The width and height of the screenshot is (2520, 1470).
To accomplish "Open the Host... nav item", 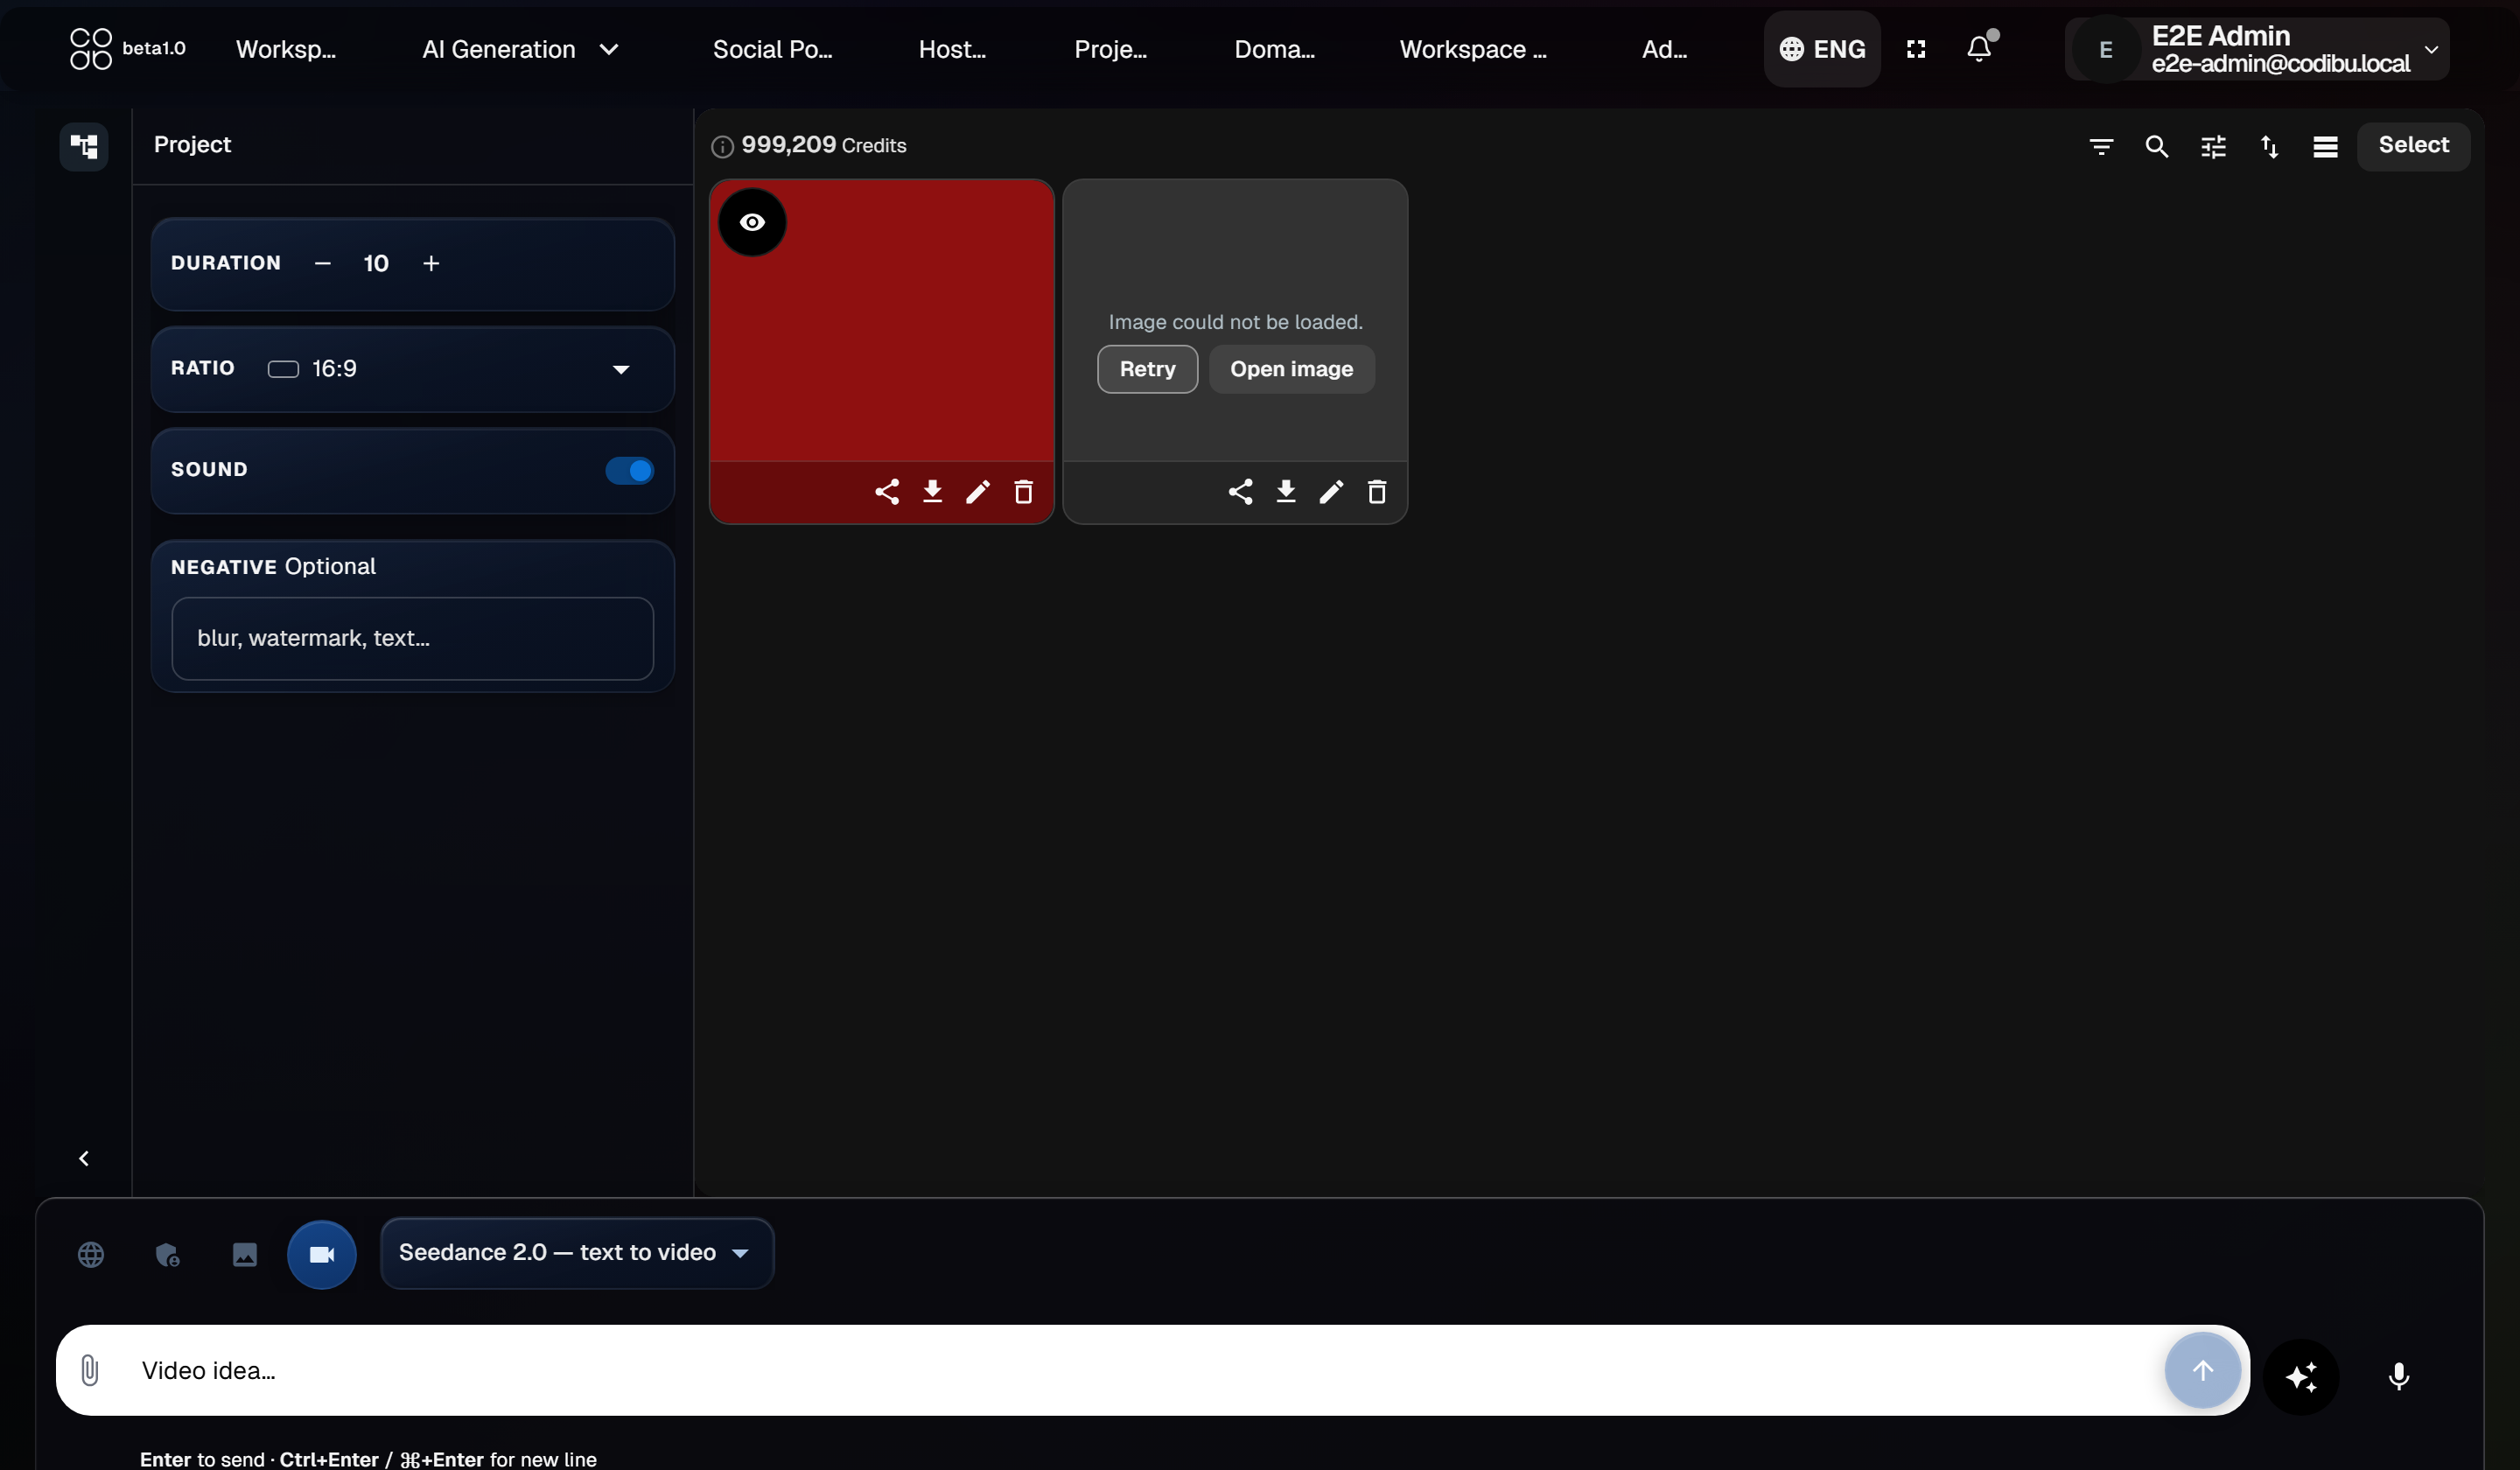I will 952,49.
